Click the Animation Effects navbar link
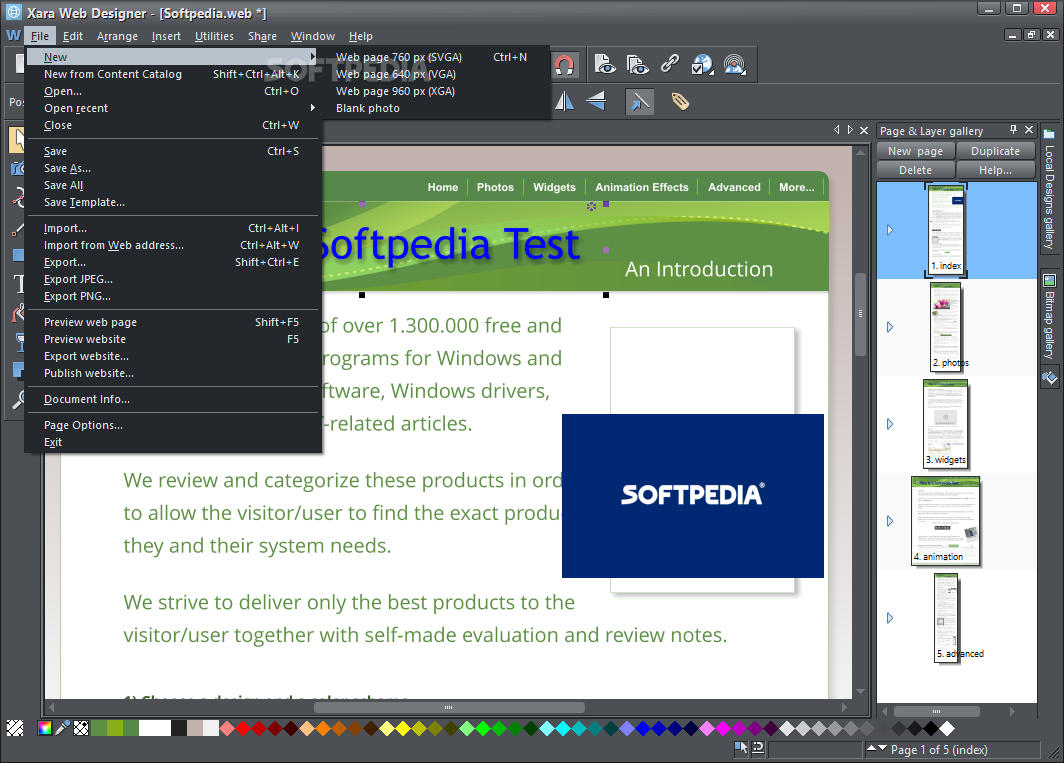This screenshot has width=1064, height=763. click(x=642, y=187)
